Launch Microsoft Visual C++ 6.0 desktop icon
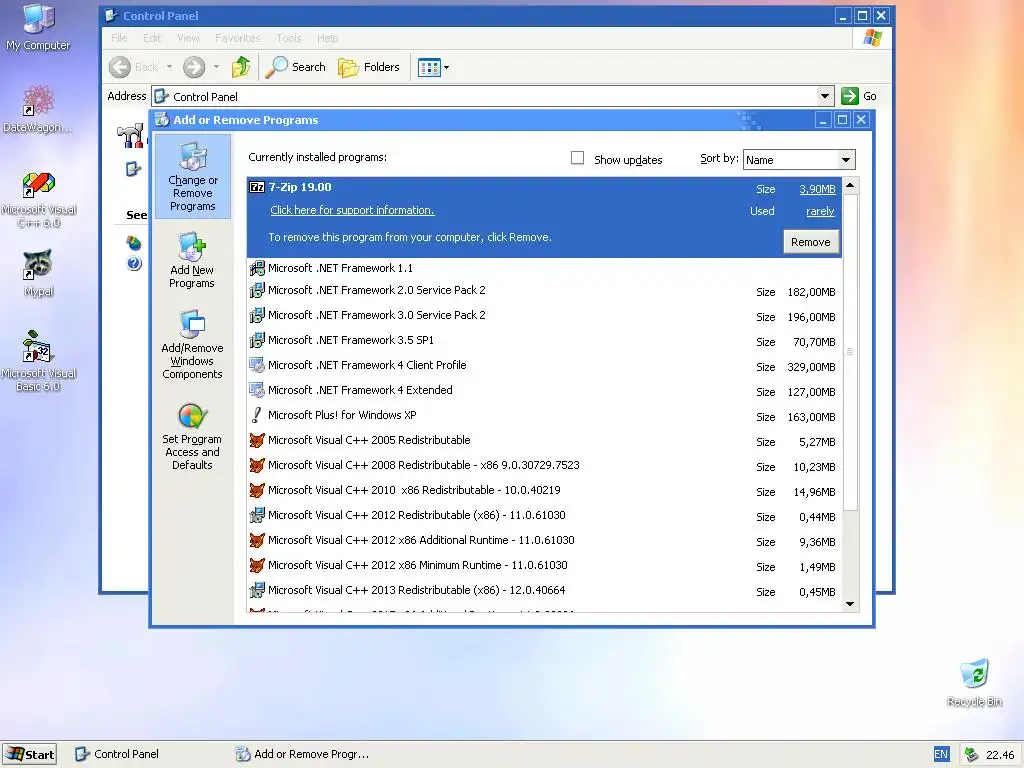 [x=39, y=200]
